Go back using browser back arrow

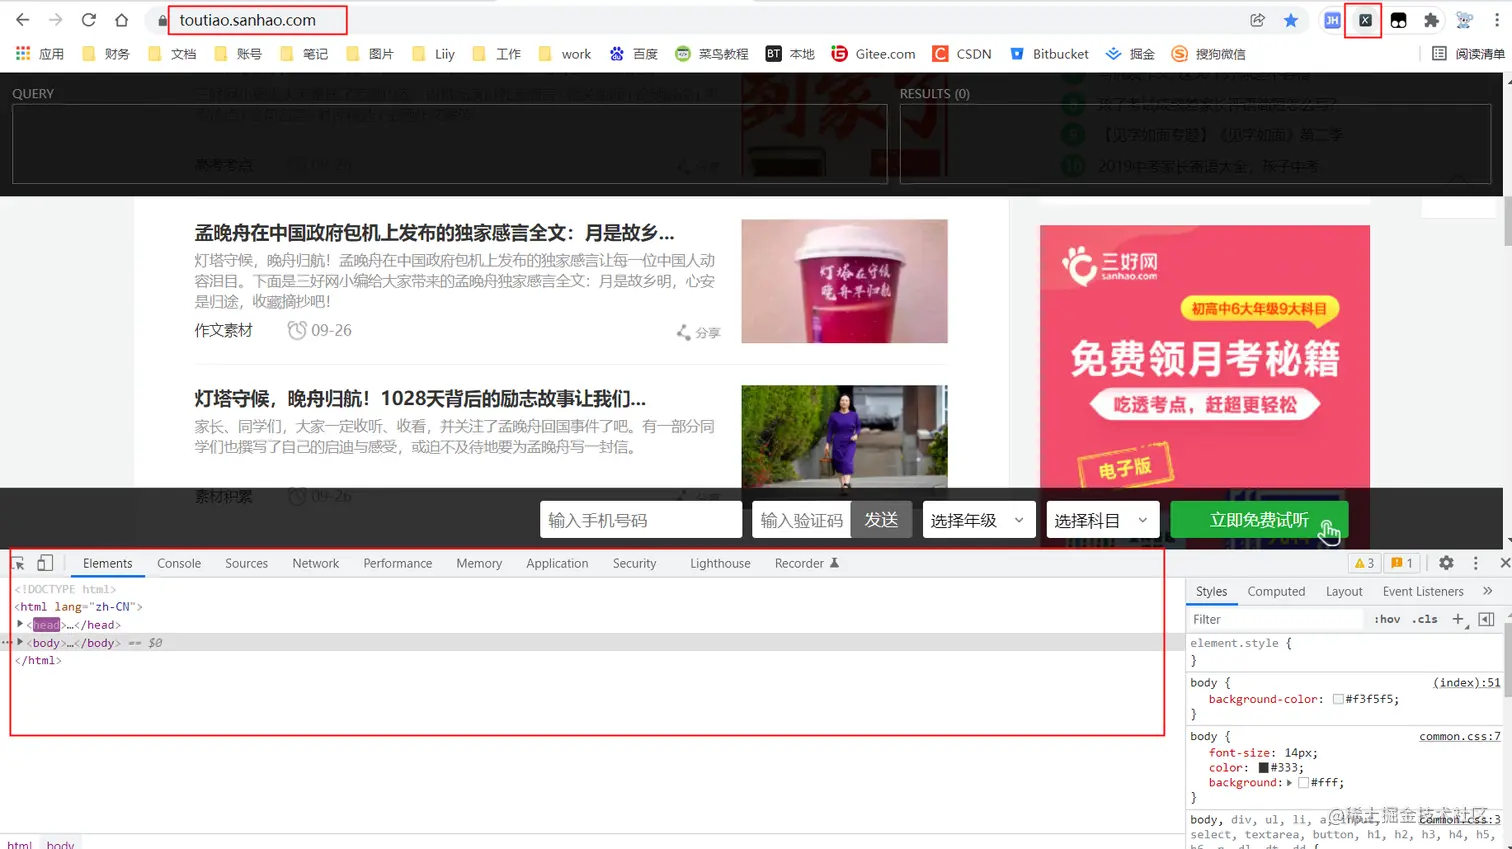[x=22, y=20]
